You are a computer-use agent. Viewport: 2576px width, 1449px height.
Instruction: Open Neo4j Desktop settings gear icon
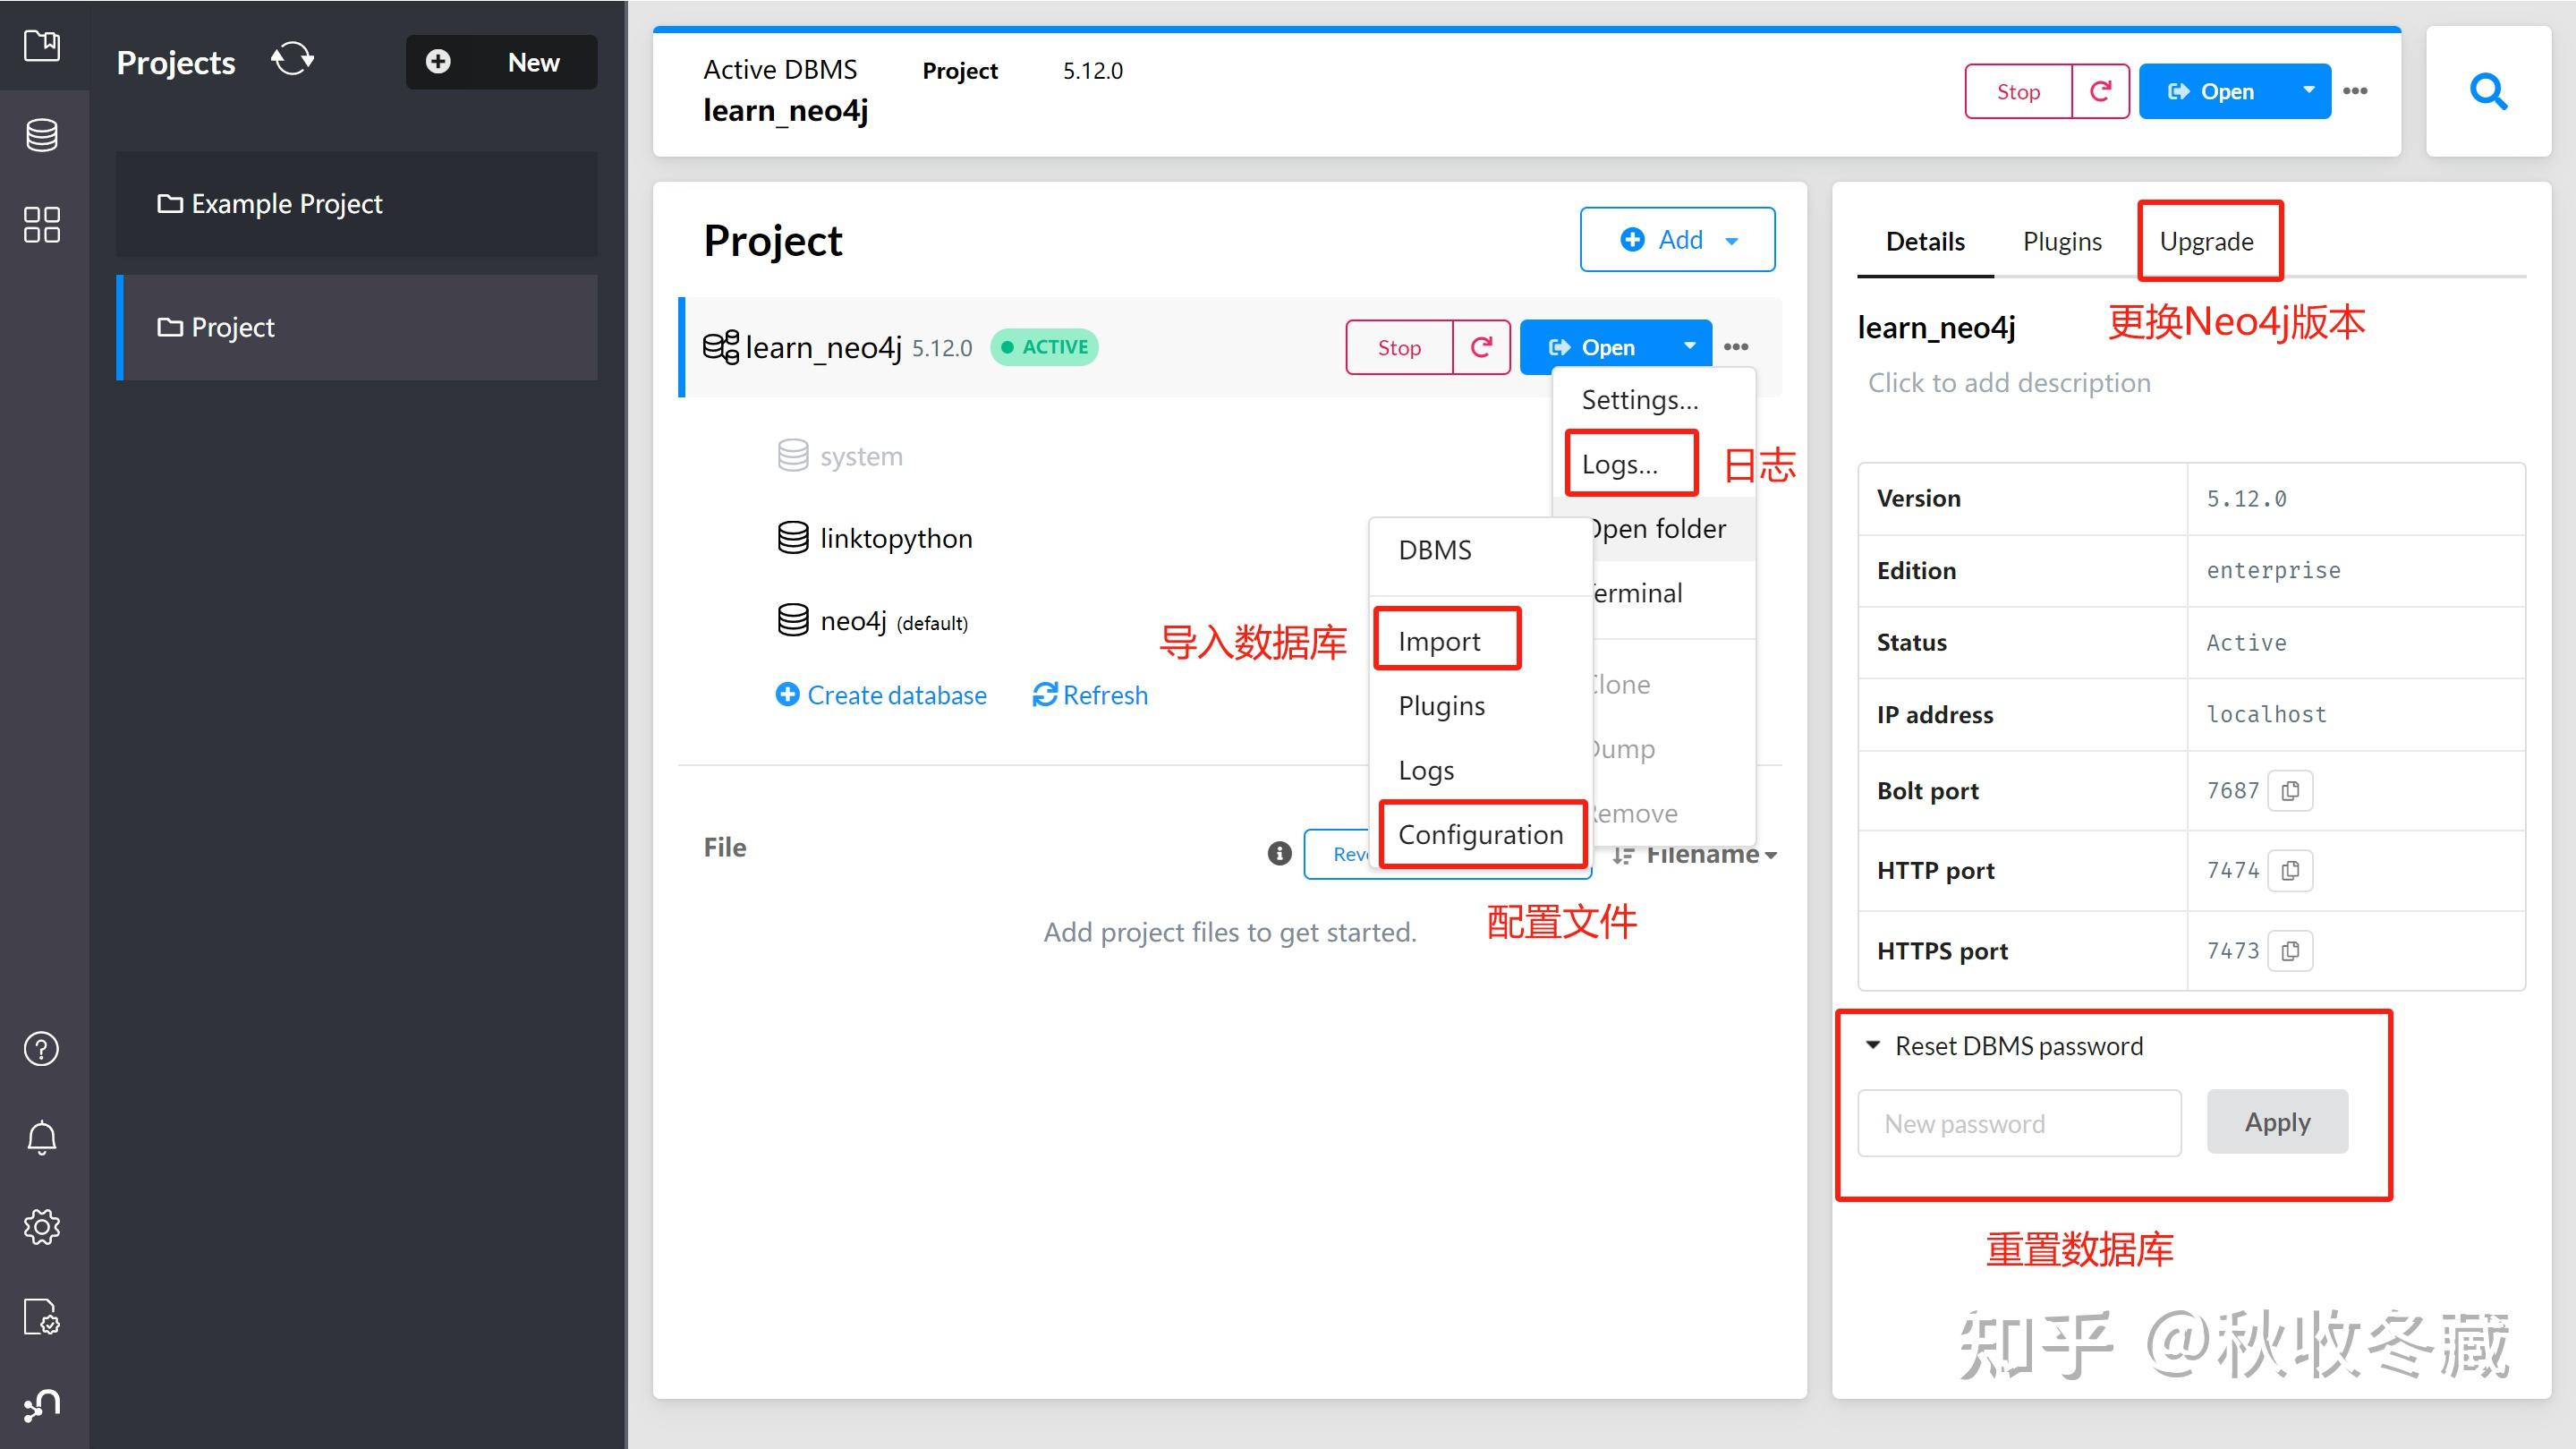pos(42,1227)
